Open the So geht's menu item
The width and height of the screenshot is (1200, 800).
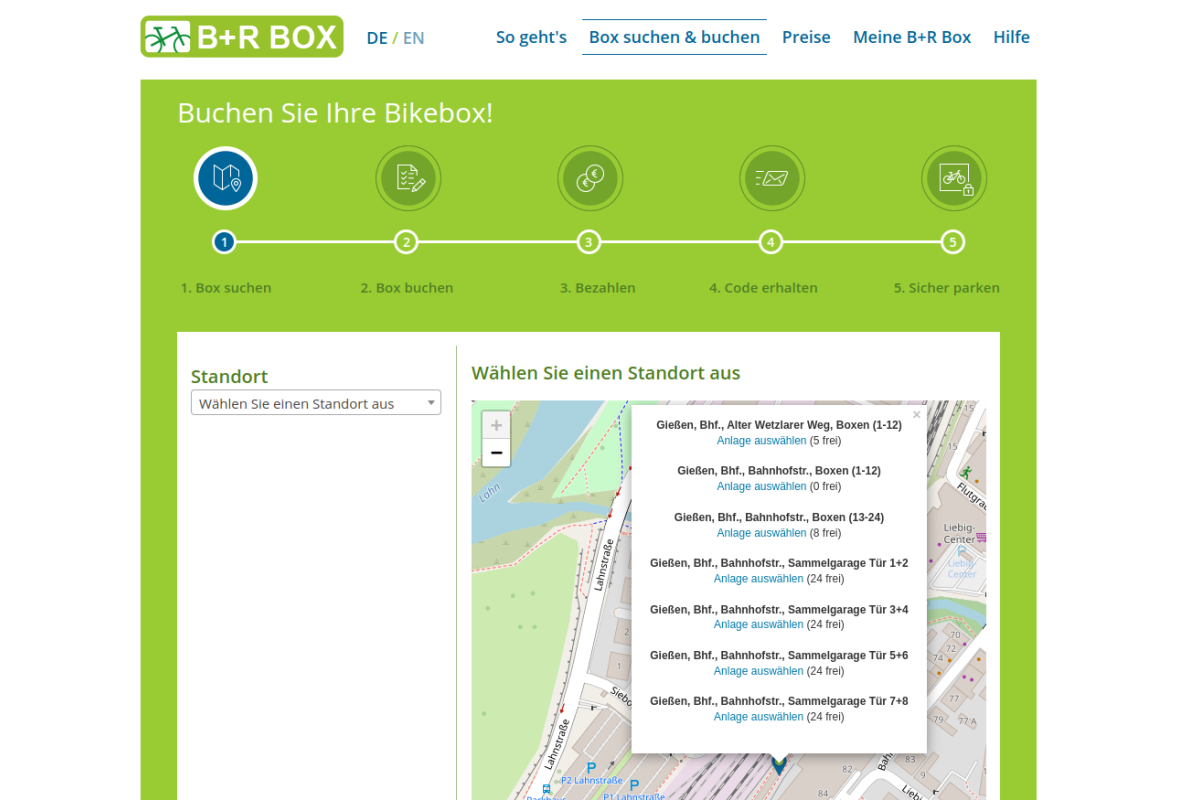[x=531, y=37]
